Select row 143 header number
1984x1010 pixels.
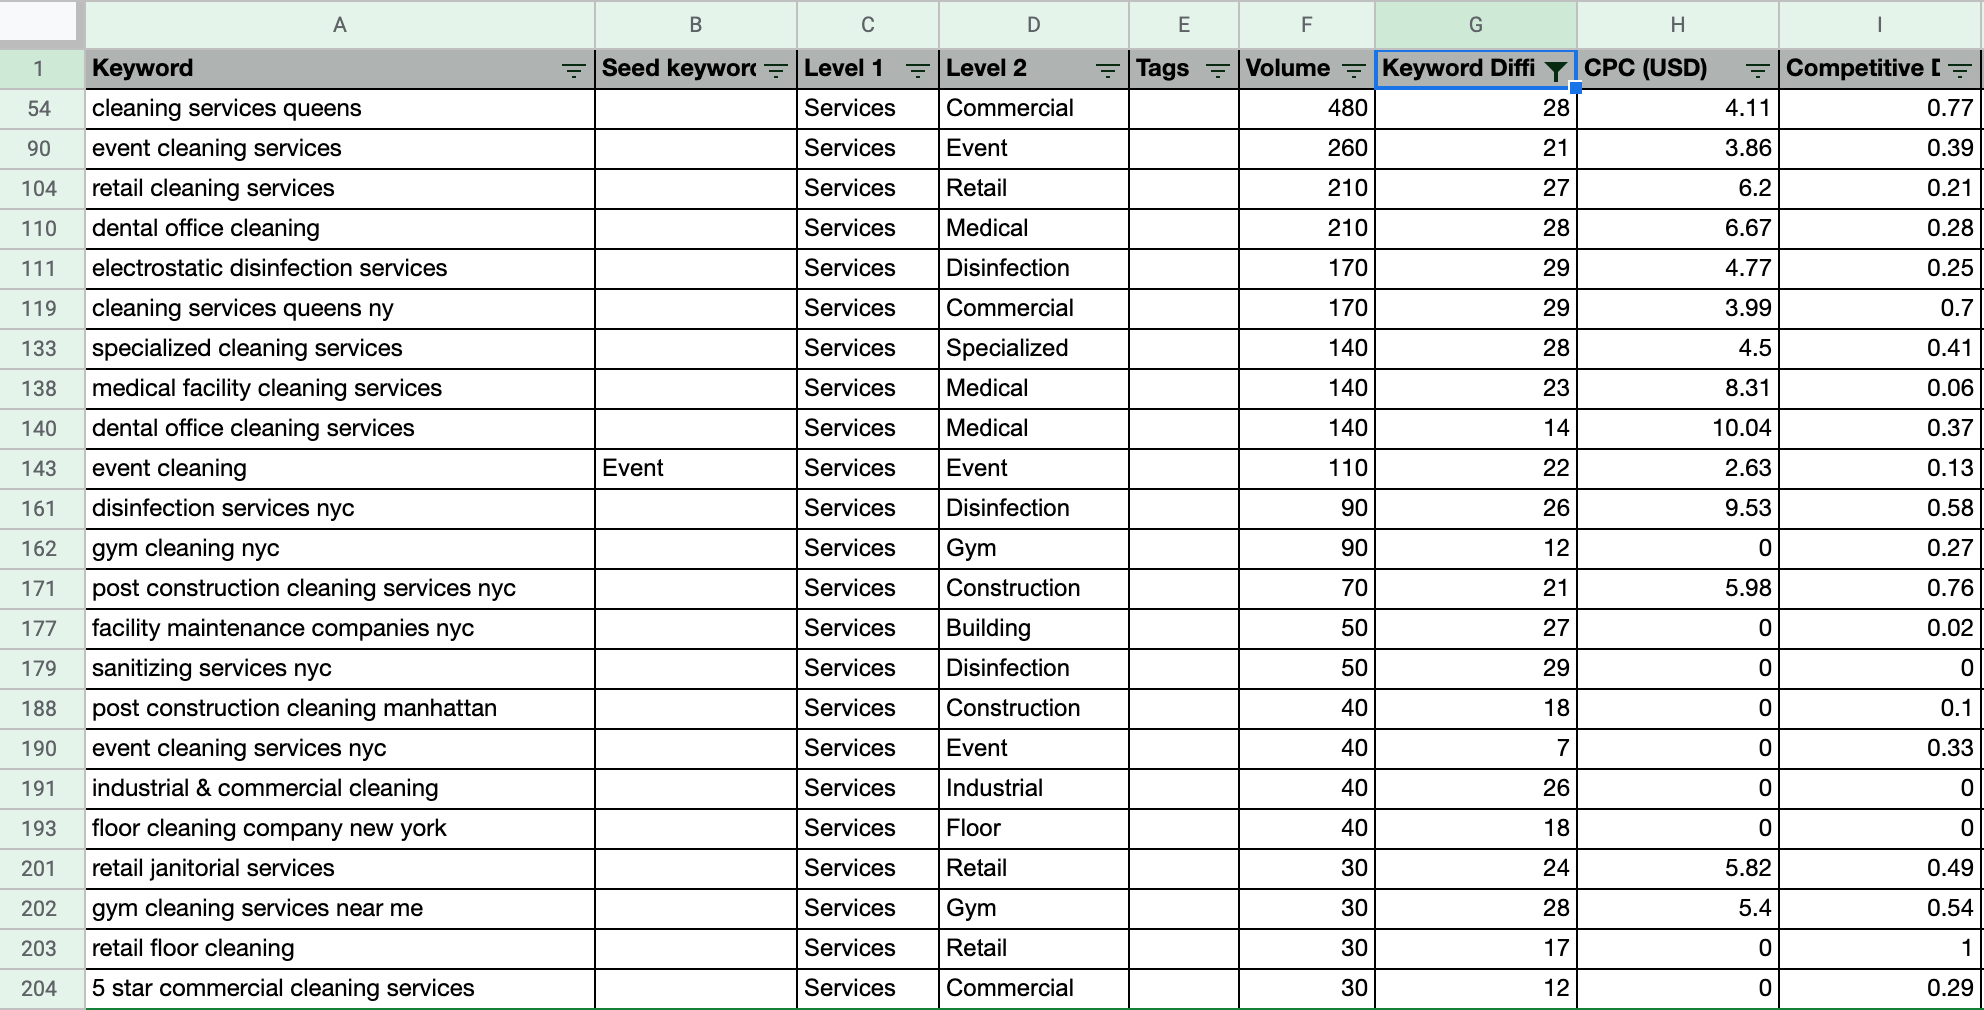point(42,469)
